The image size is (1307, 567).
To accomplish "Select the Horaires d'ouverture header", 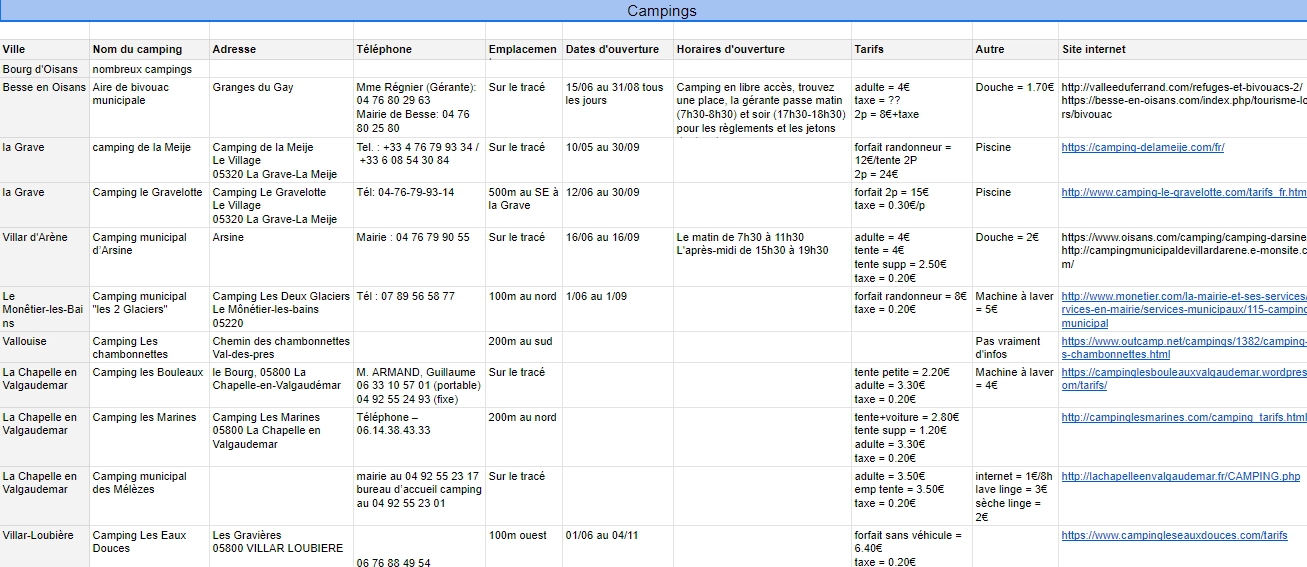I will 762,49.
